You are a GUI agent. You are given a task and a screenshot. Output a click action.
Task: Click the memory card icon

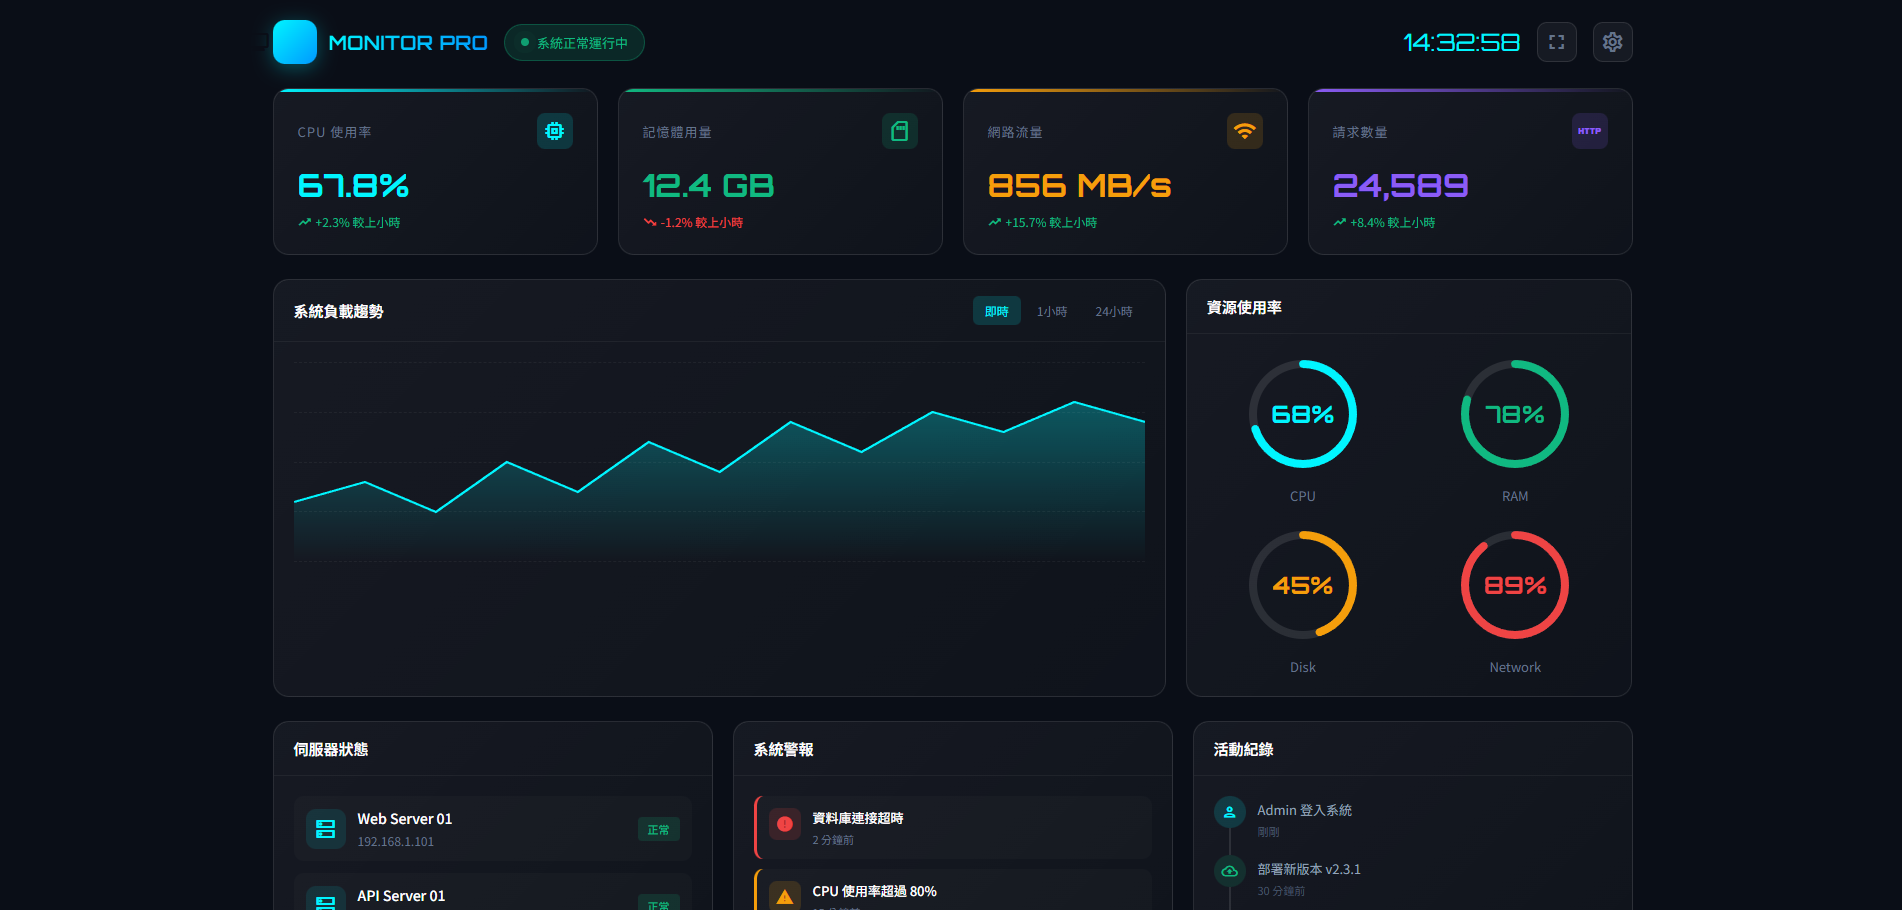coord(899,131)
